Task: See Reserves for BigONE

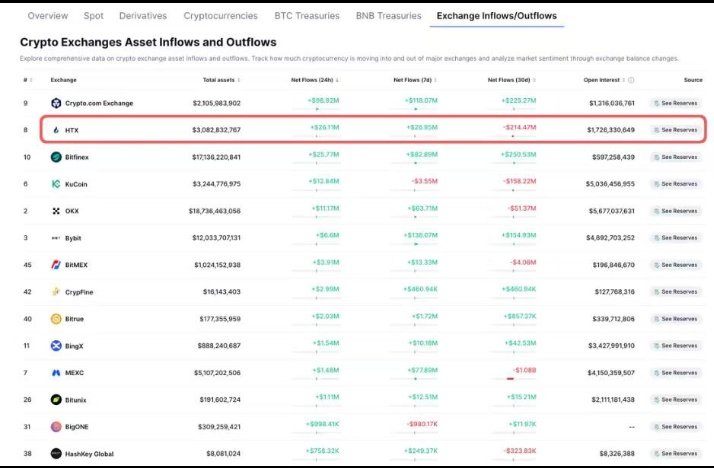Action: (676, 427)
